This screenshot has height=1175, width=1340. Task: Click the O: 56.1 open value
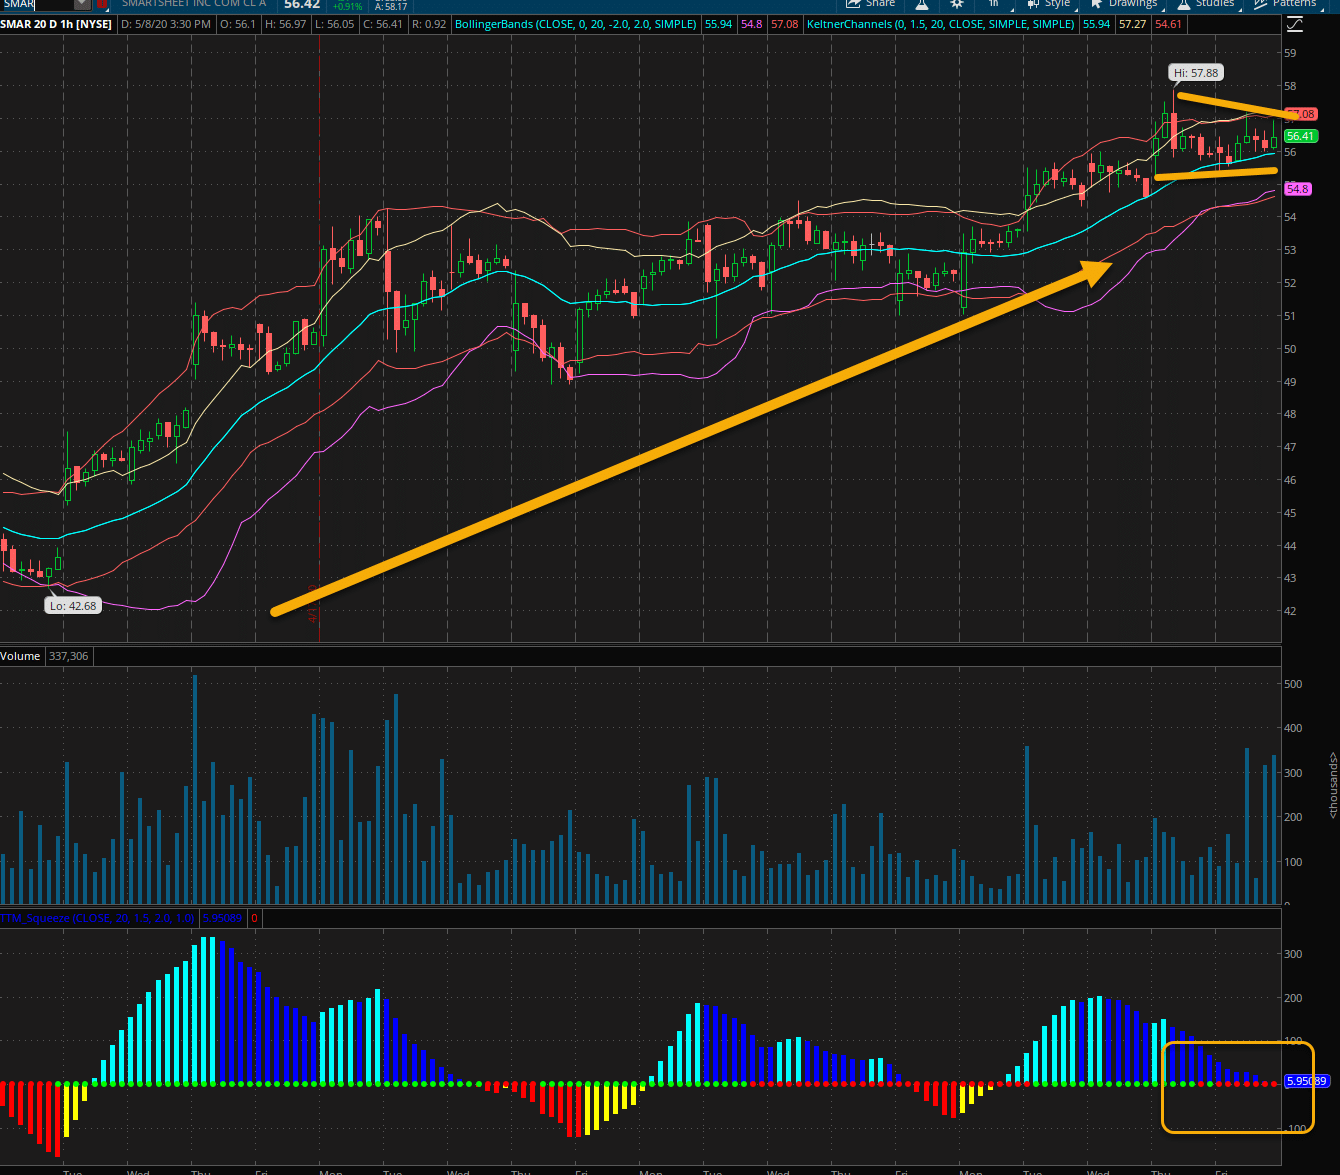pos(239,24)
